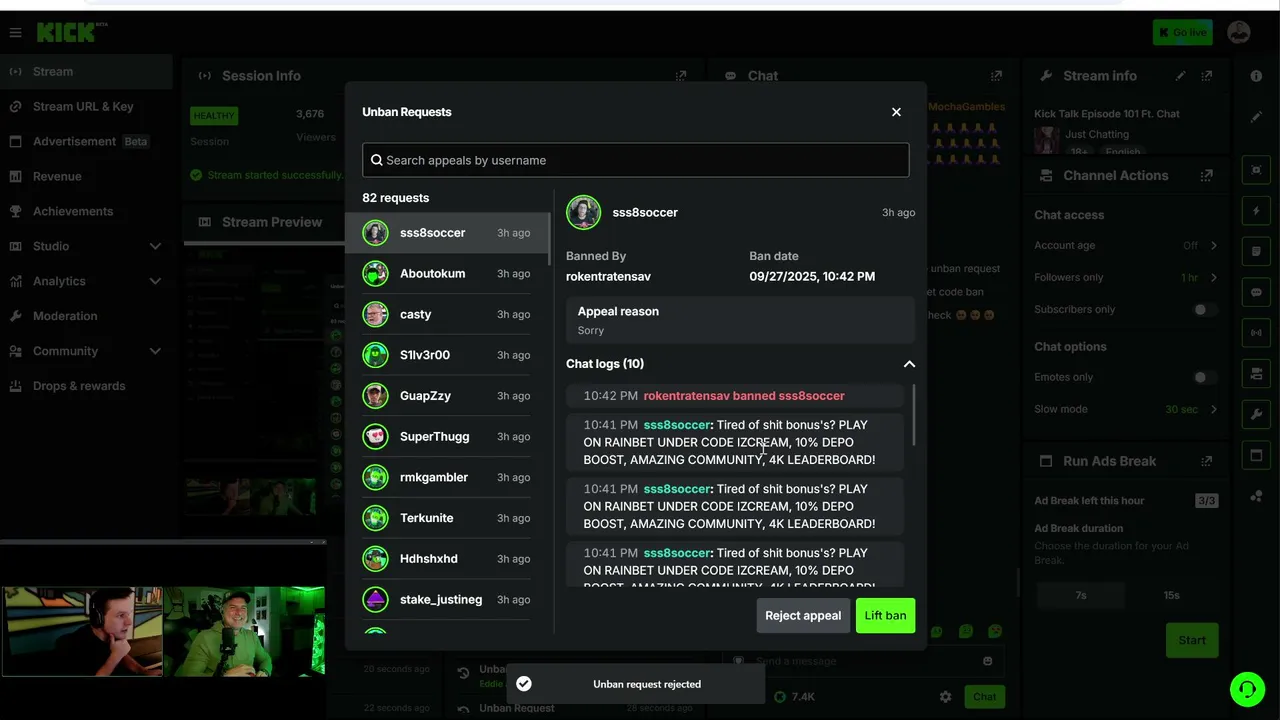Navigate to Revenue
Image resolution: width=1280 pixels, height=720 pixels.
click(x=84, y=177)
